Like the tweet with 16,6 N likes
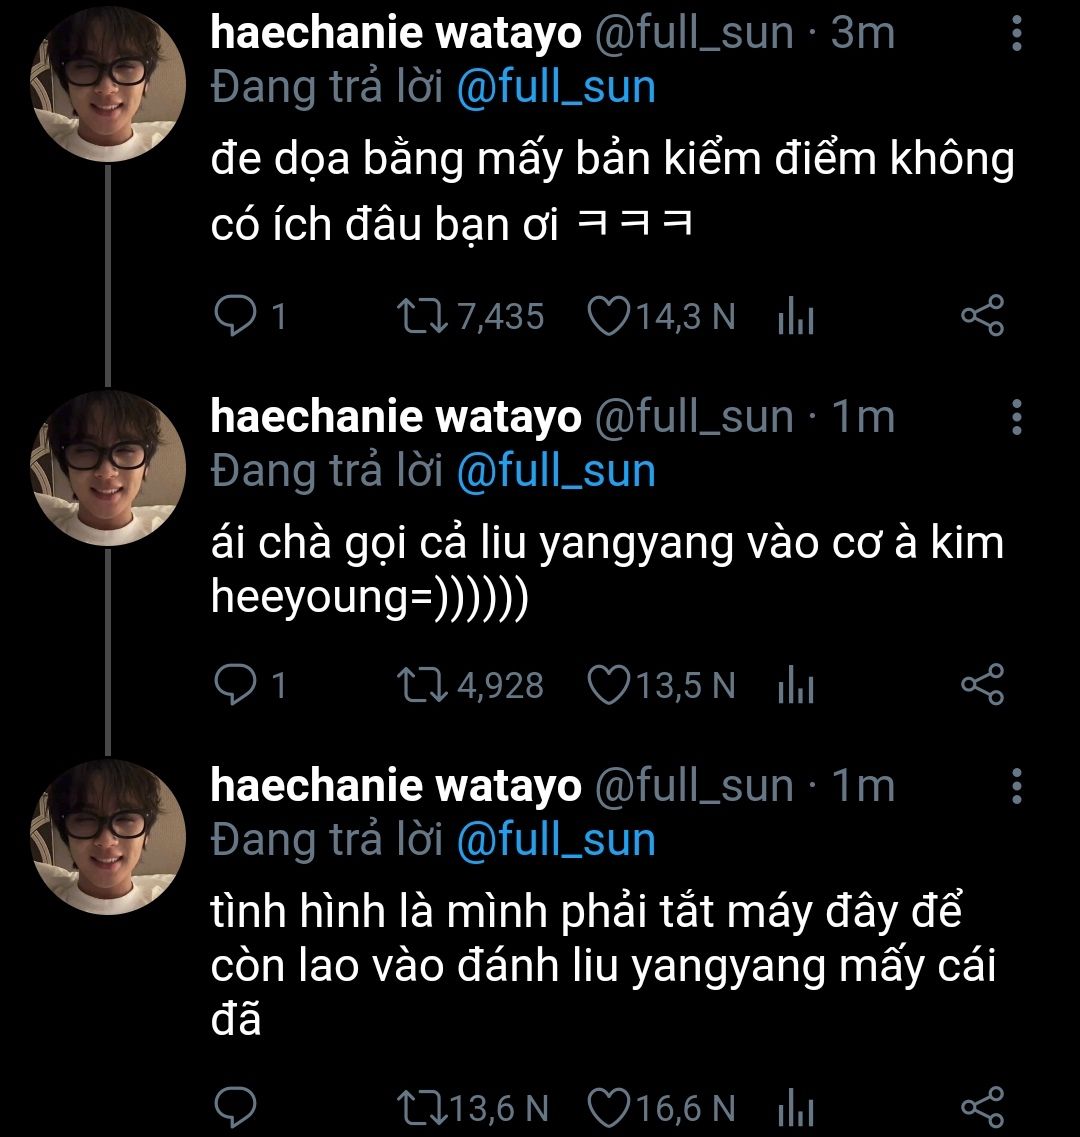 pos(604,1107)
